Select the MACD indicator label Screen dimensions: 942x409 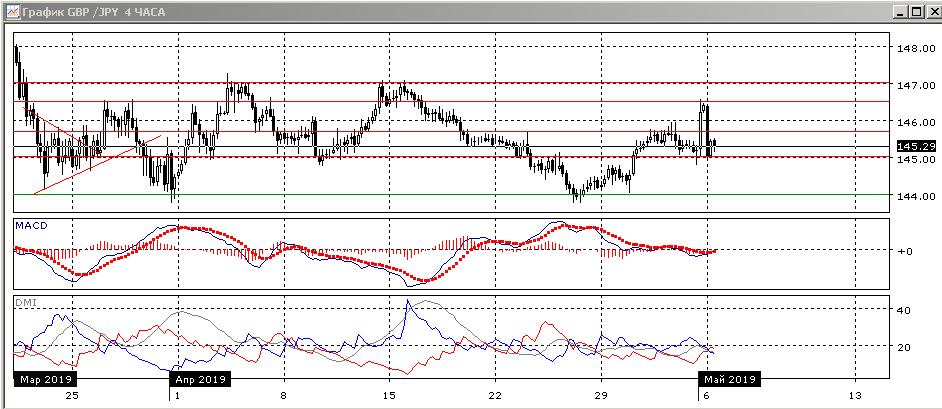[x=28, y=227]
